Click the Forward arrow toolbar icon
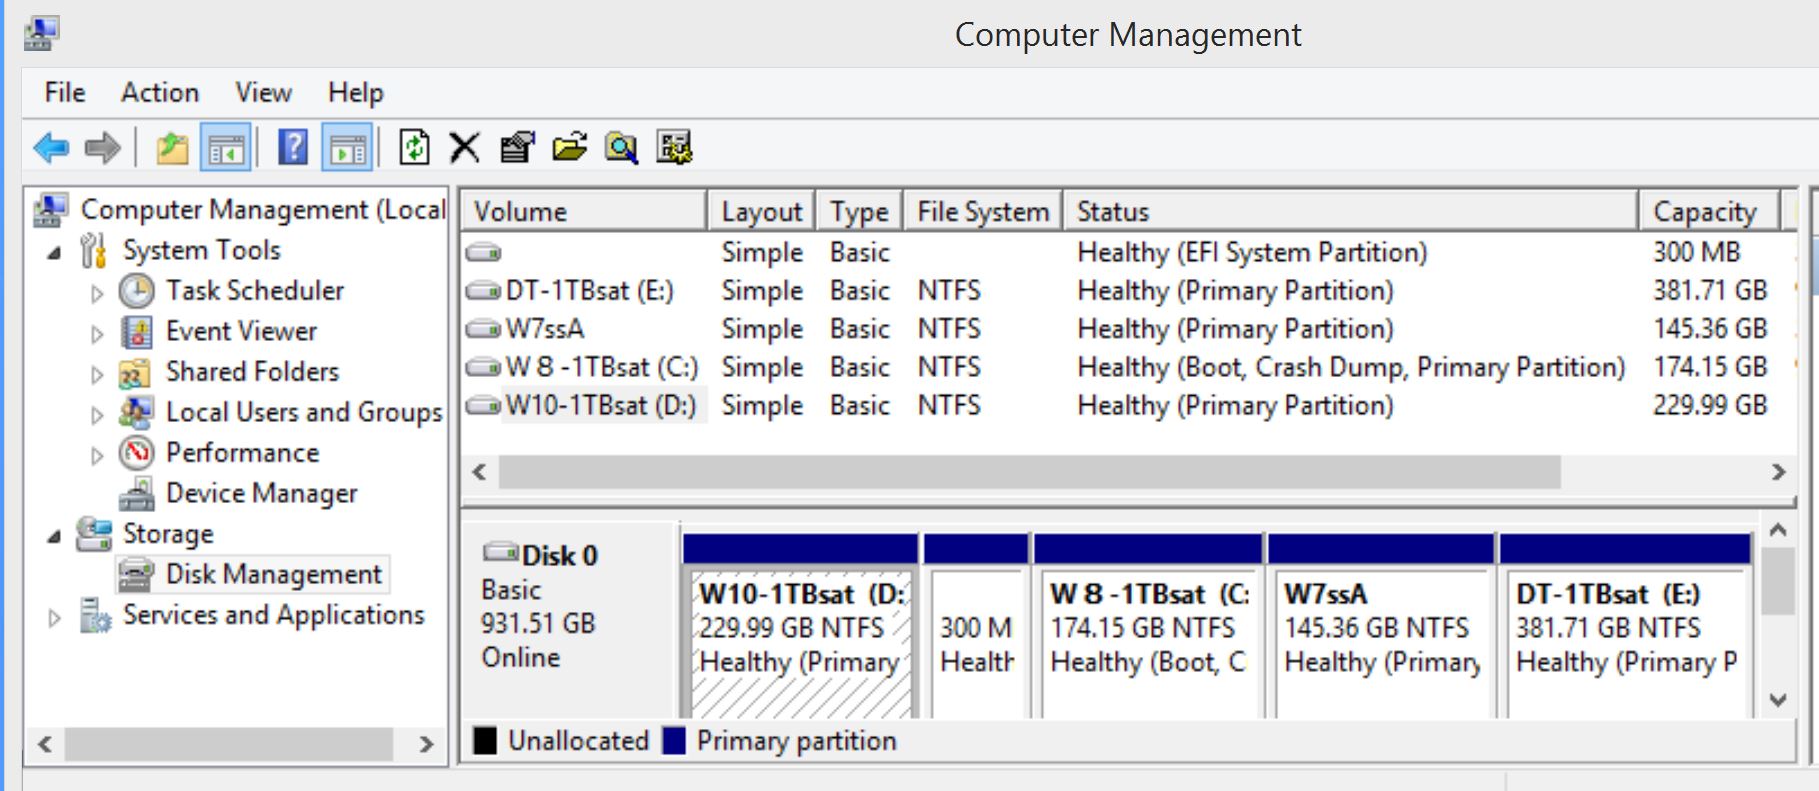 (103, 149)
